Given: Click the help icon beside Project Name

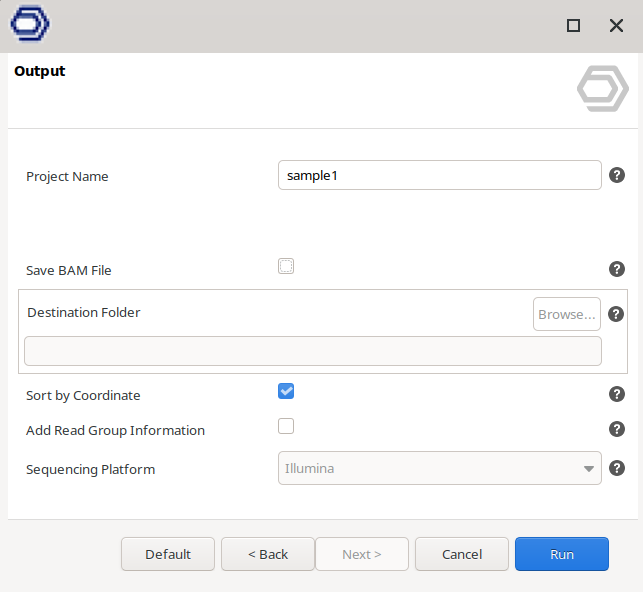Looking at the screenshot, I should 617,175.
